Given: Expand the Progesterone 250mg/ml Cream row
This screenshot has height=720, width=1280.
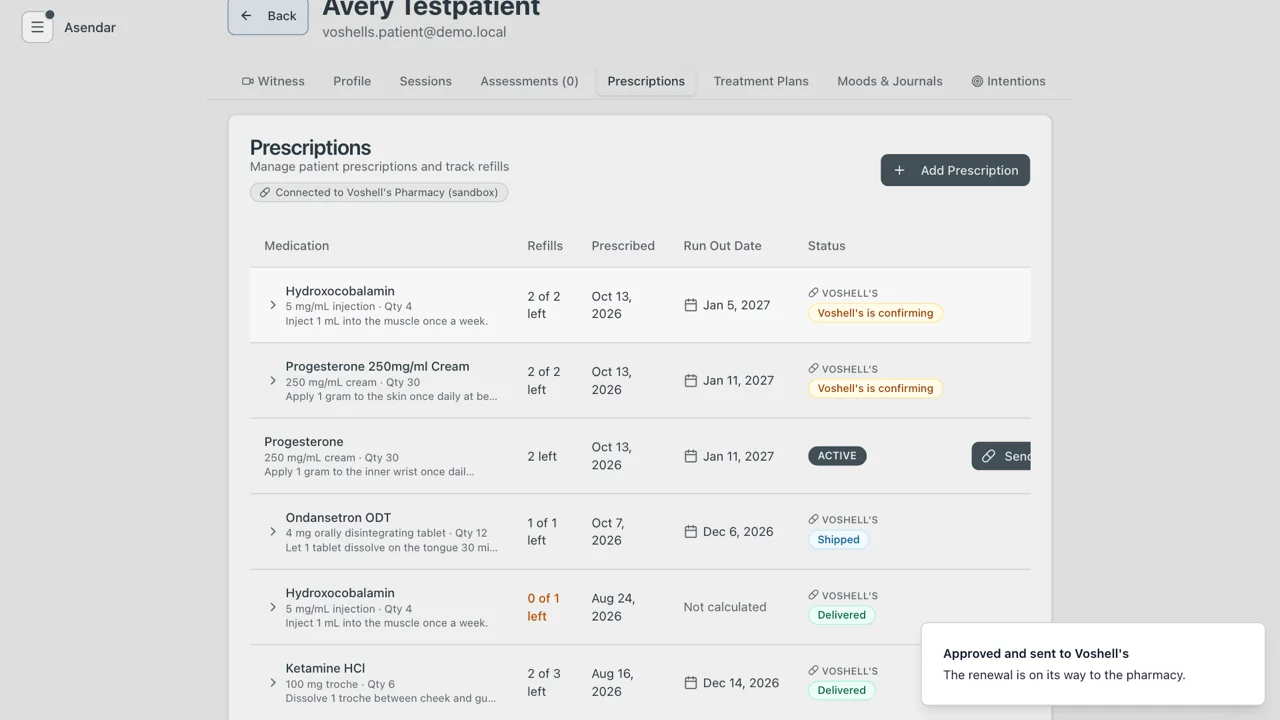Looking at the screenshot, I should pyautogui.click(x=273, y=381).
